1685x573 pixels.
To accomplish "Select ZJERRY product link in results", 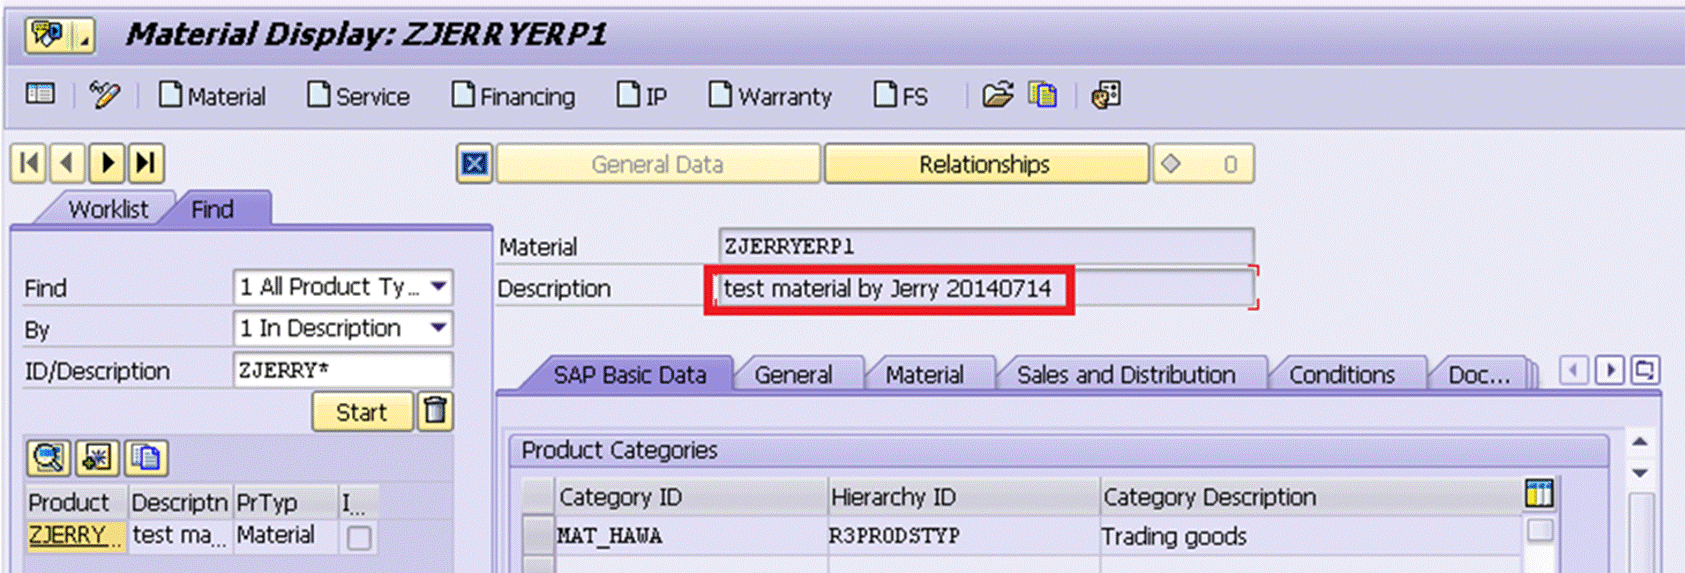I will point(76,535).
